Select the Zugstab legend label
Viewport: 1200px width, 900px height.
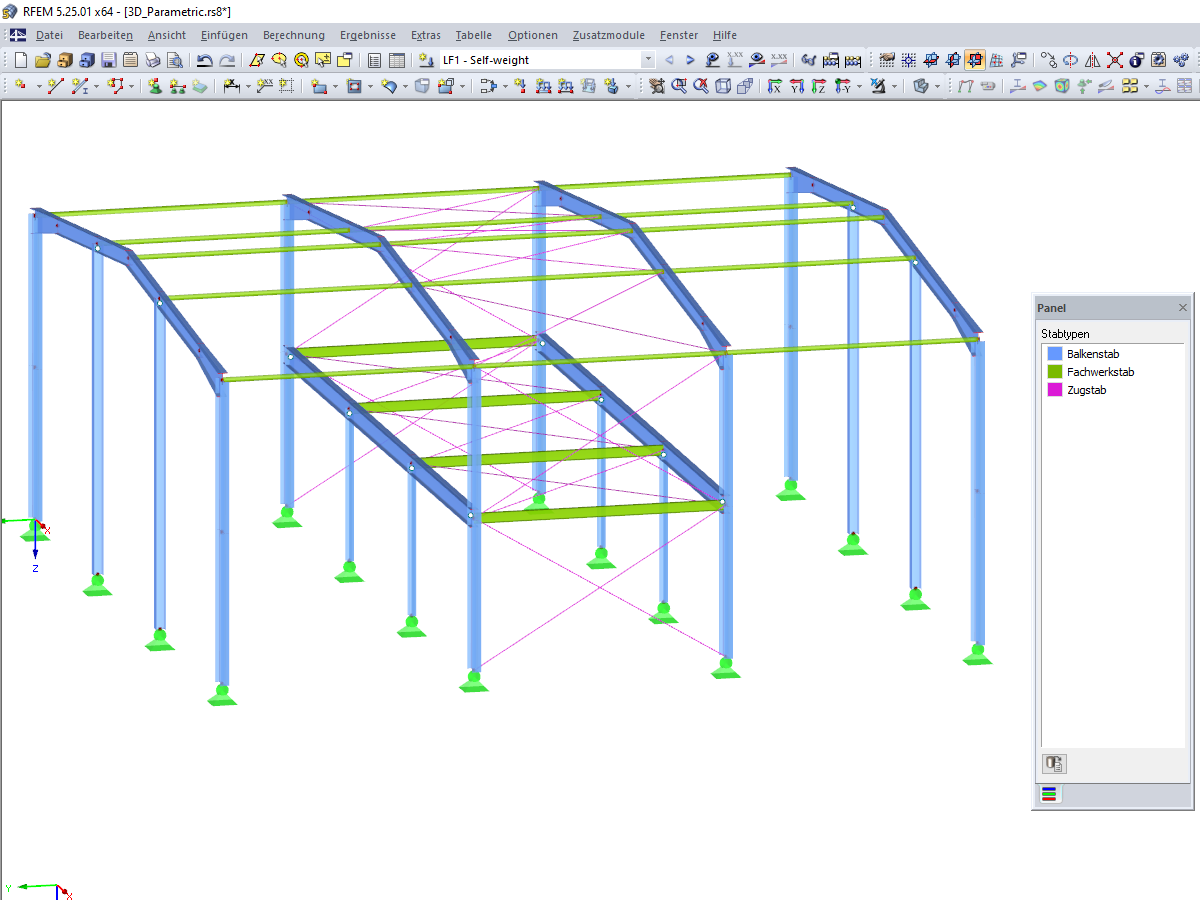coord(1087,390)
